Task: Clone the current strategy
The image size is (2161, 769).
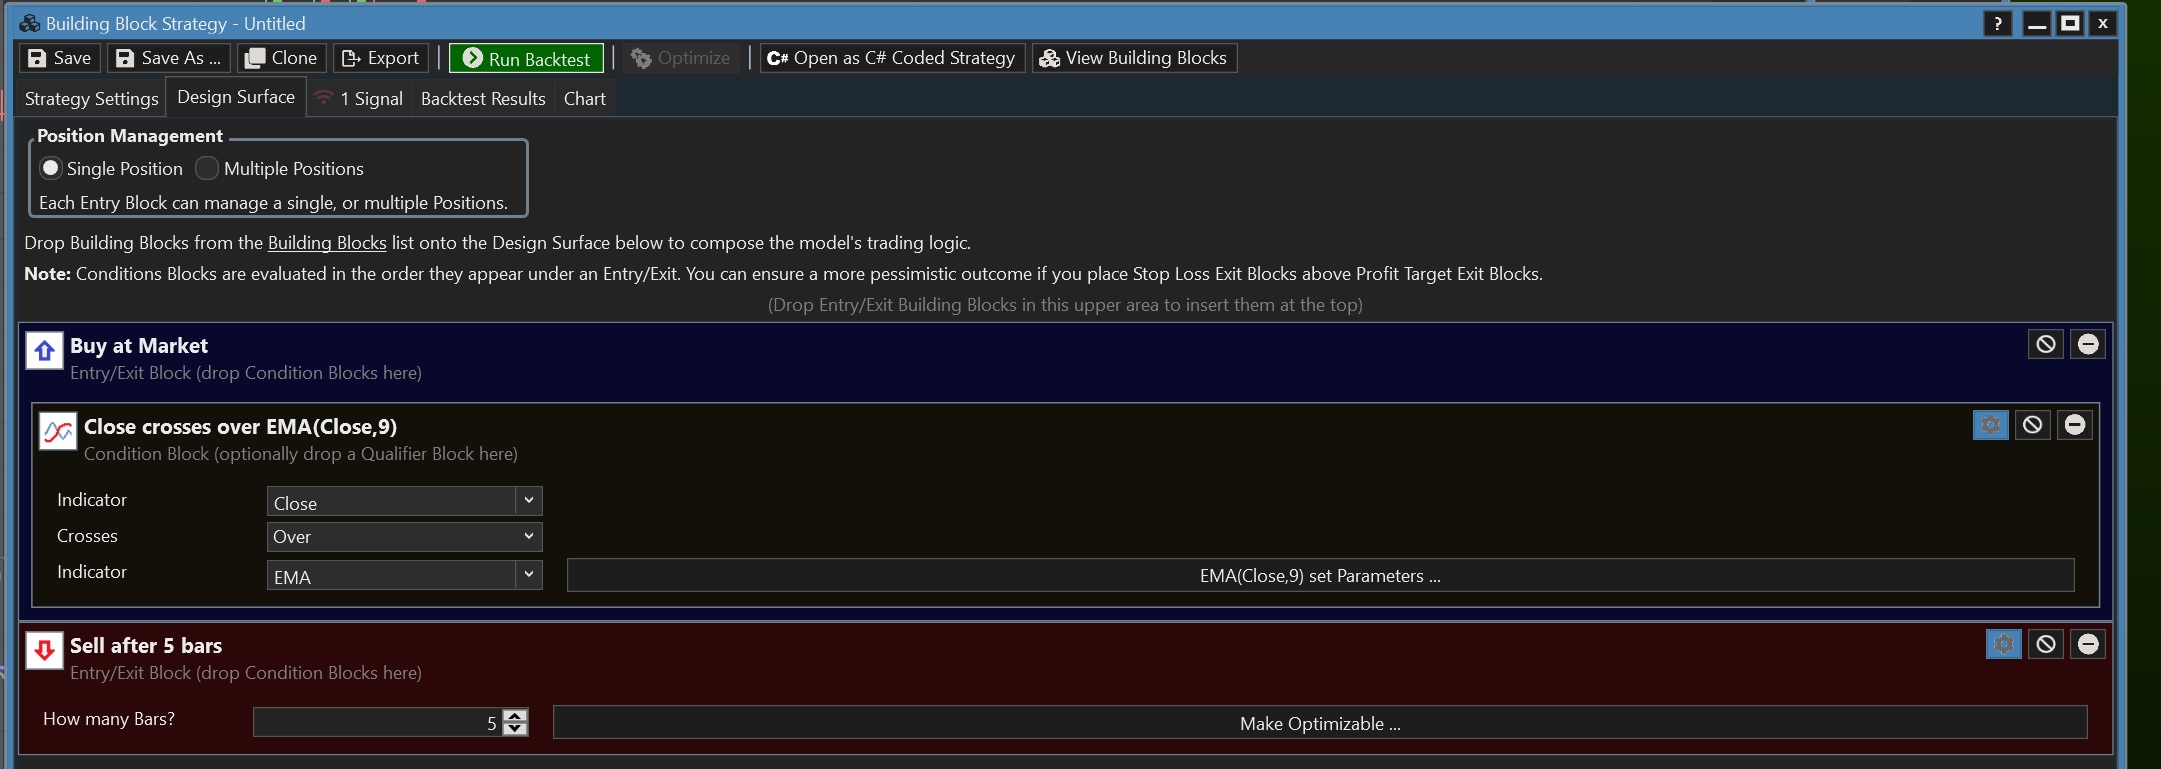Action: pyautogui.click(x=281, y=59)
